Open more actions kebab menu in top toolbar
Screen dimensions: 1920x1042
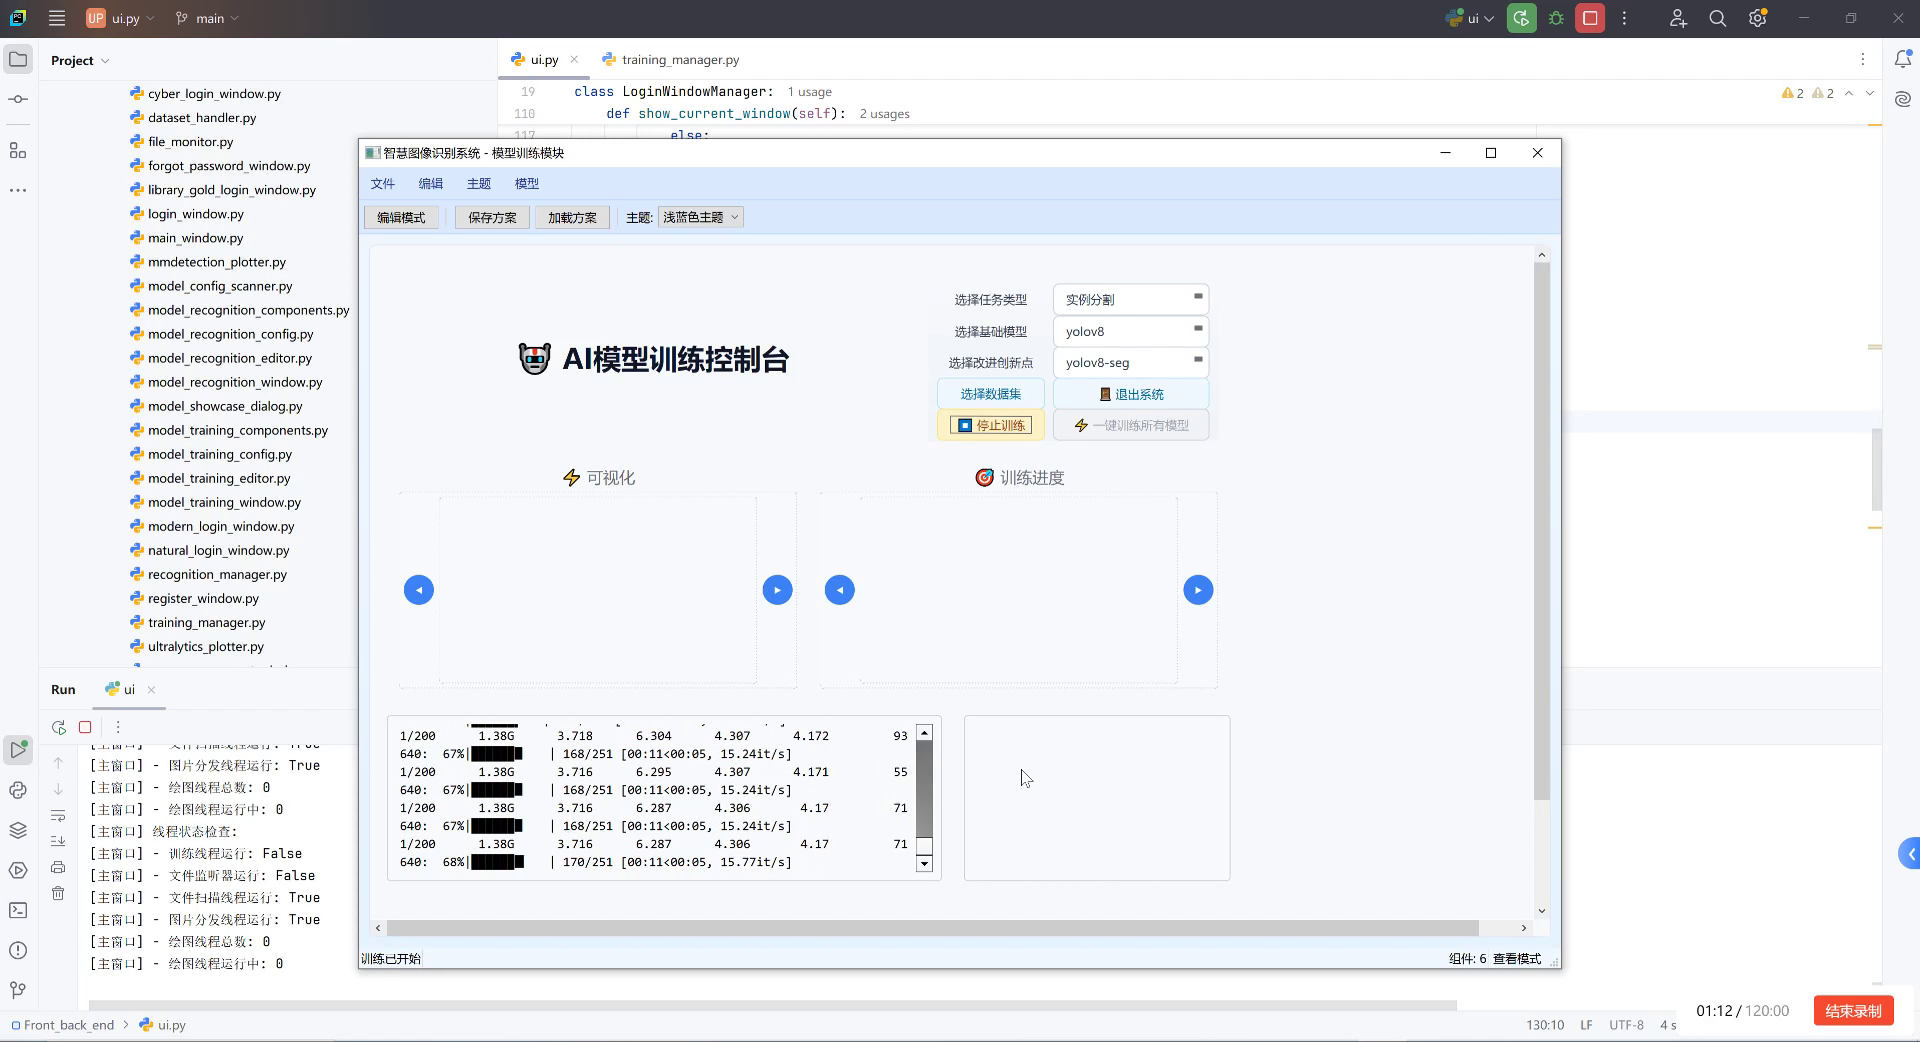[1624, 18]
